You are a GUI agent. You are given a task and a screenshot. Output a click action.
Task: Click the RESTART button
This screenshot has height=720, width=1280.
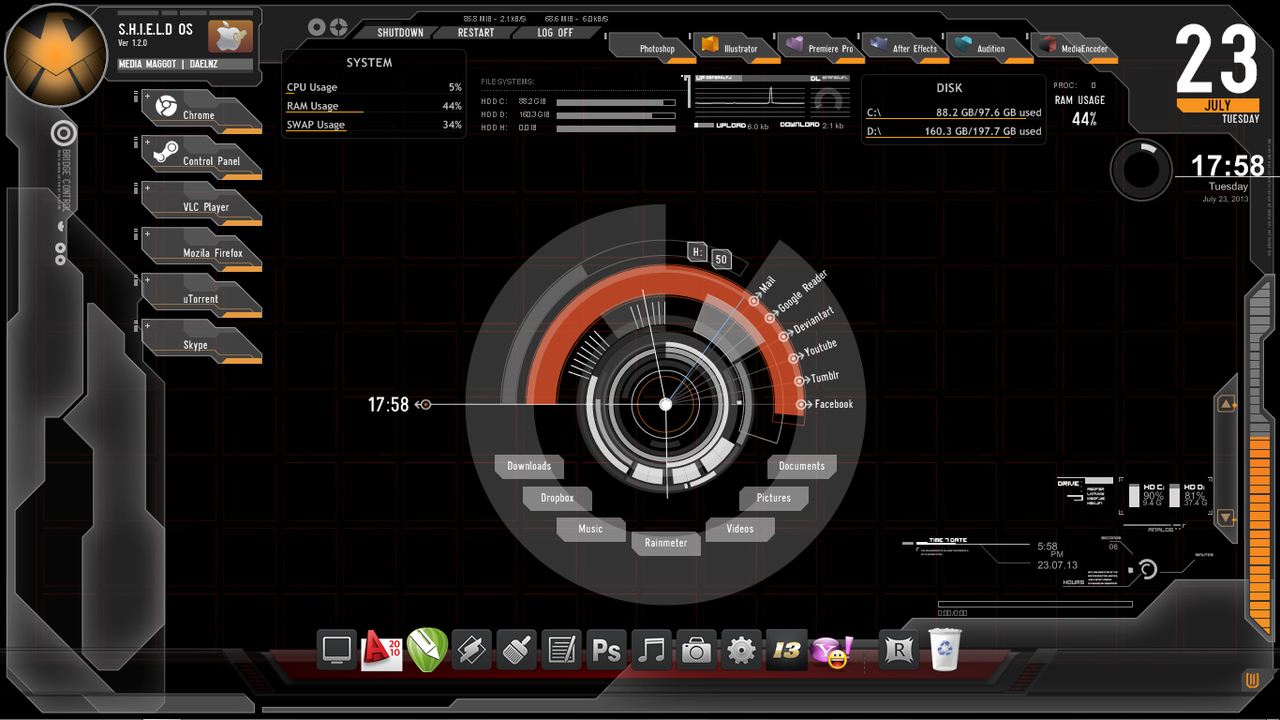476,32
